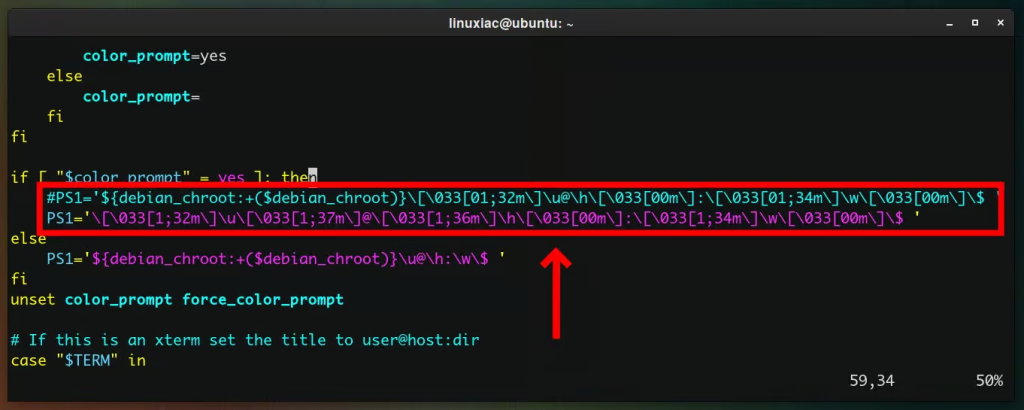Place cursor on first else keyword
Screen dimensions: 1024x410
(x=64, y=76)
